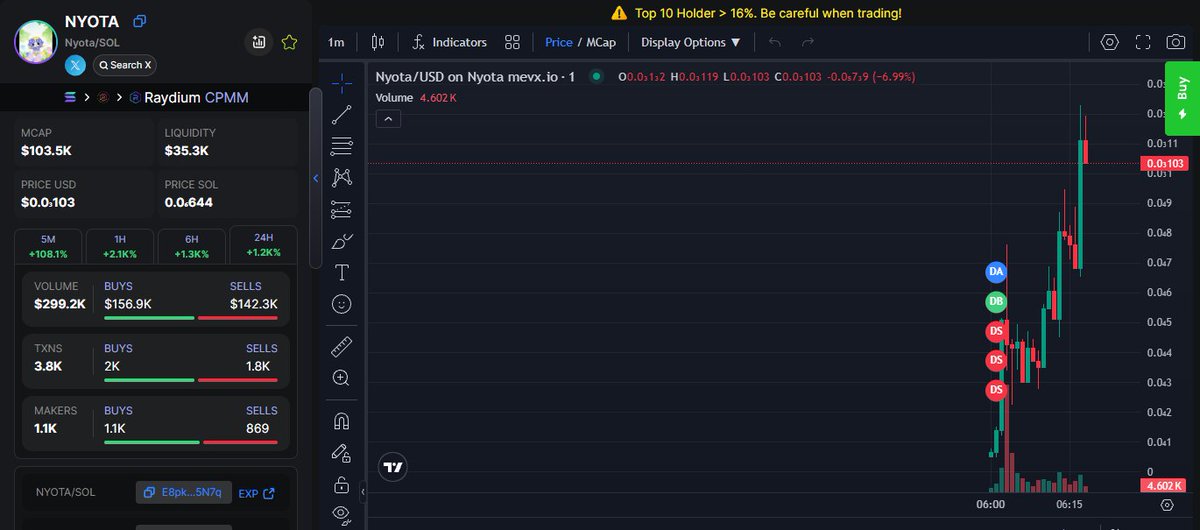Click the Search X button
This screenshot has width=1200, height=530.
125,65
